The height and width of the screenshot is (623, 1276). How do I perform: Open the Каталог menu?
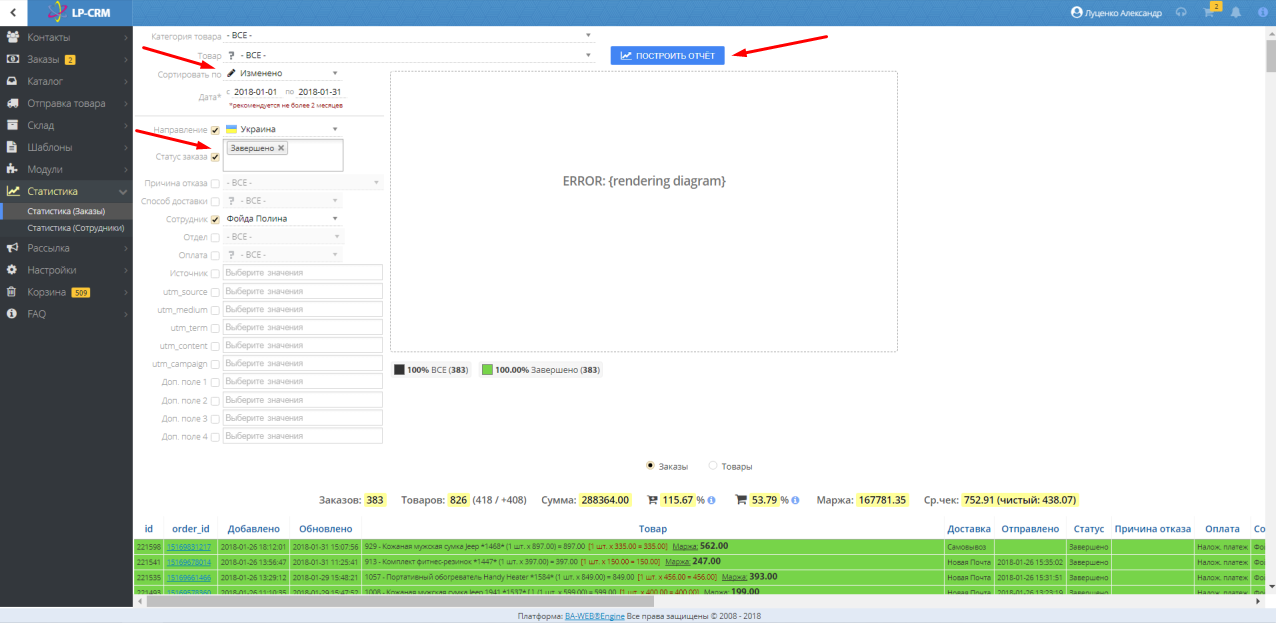[66, 81]
